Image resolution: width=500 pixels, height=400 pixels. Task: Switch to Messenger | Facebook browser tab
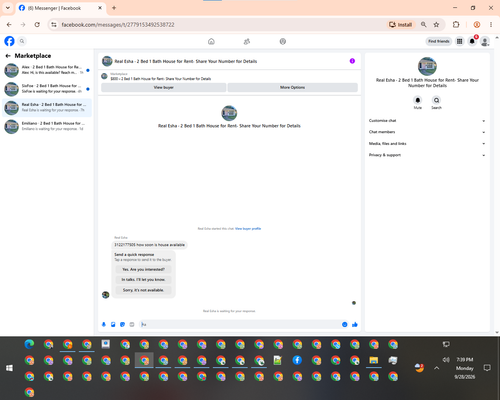[60, 8]
